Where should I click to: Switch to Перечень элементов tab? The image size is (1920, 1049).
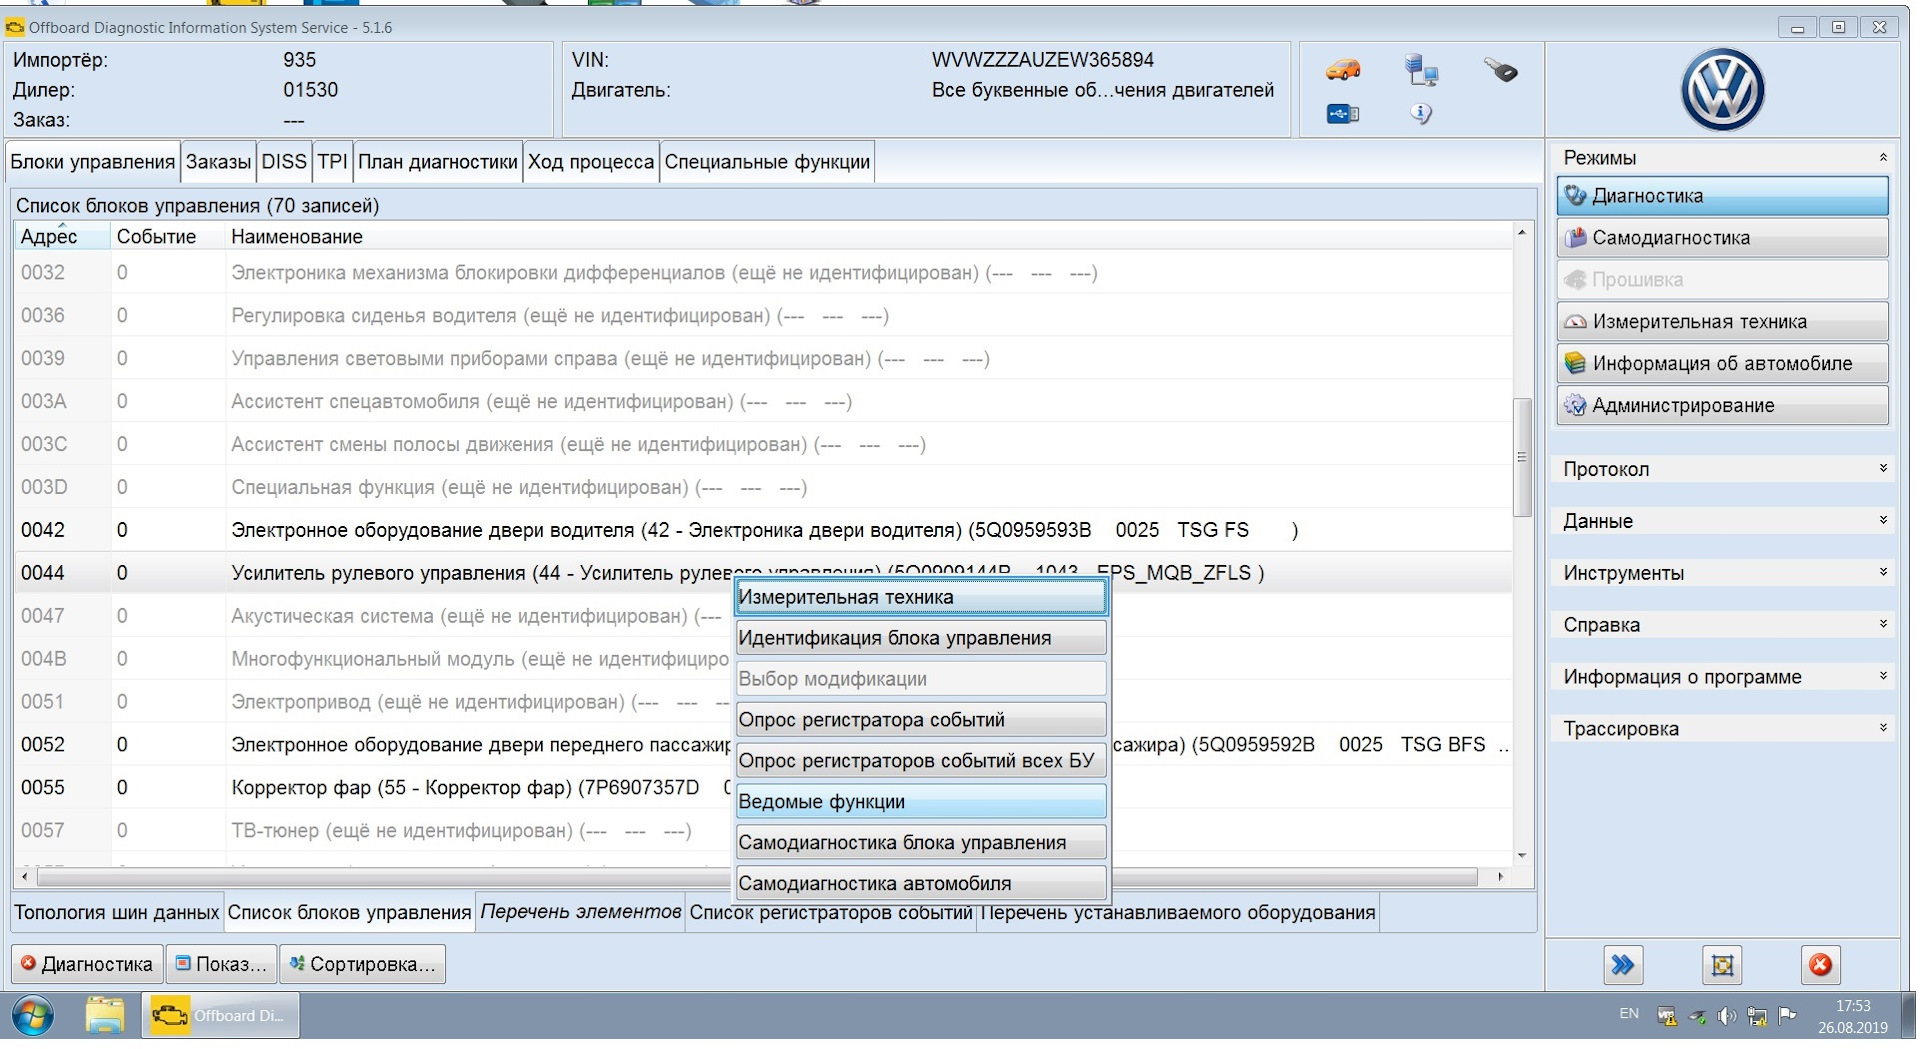point(581,913)
